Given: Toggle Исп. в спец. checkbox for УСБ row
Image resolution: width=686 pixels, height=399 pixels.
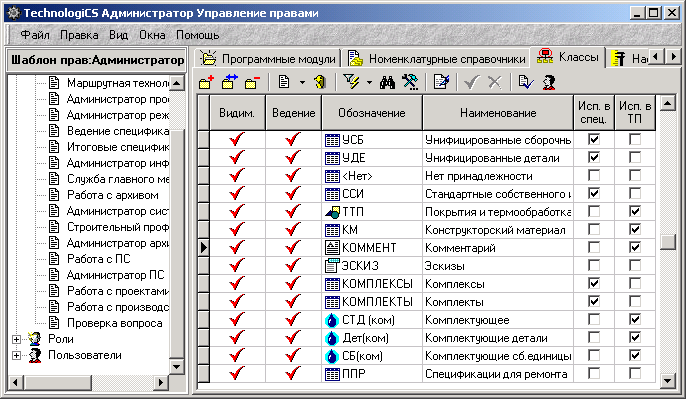Looking at the screenshot, I should point(594,140).
